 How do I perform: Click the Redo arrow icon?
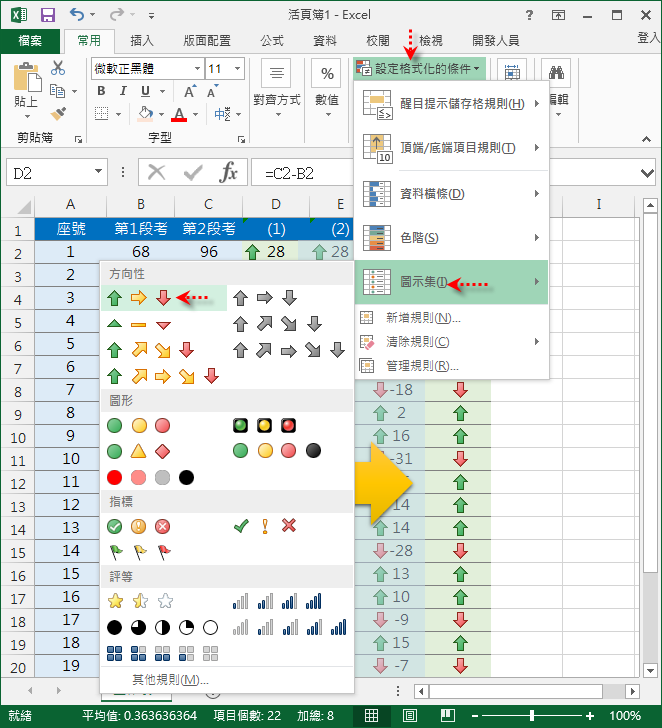pos(116,15)
